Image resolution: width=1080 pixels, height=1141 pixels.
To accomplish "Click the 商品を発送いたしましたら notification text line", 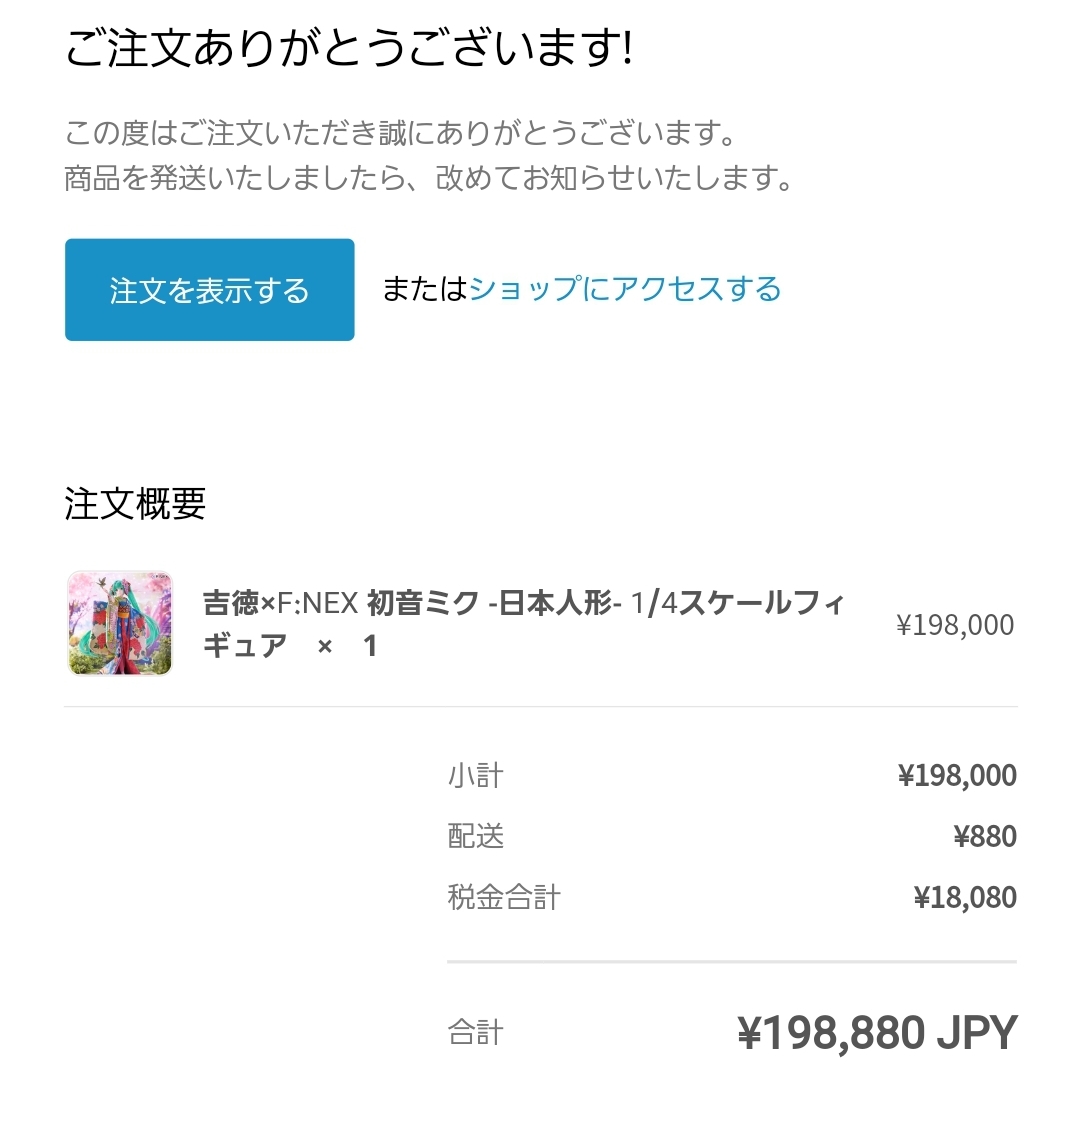I will point(429,178).
